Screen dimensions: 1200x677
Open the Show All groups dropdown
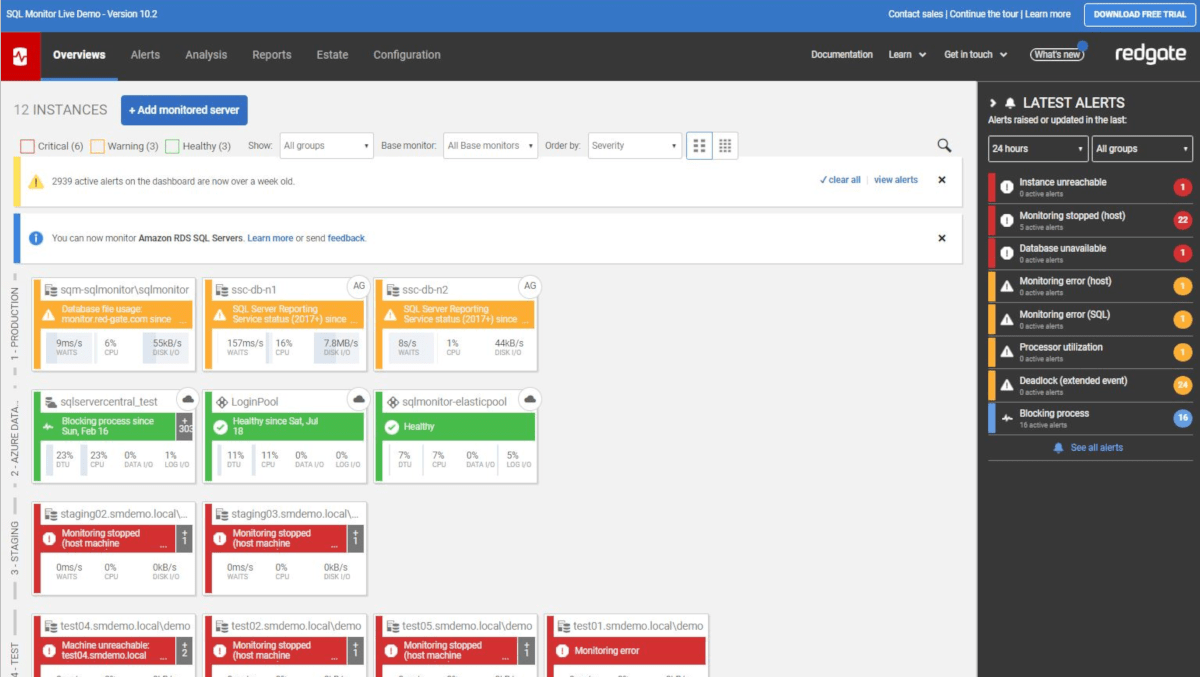coord(326,146)
